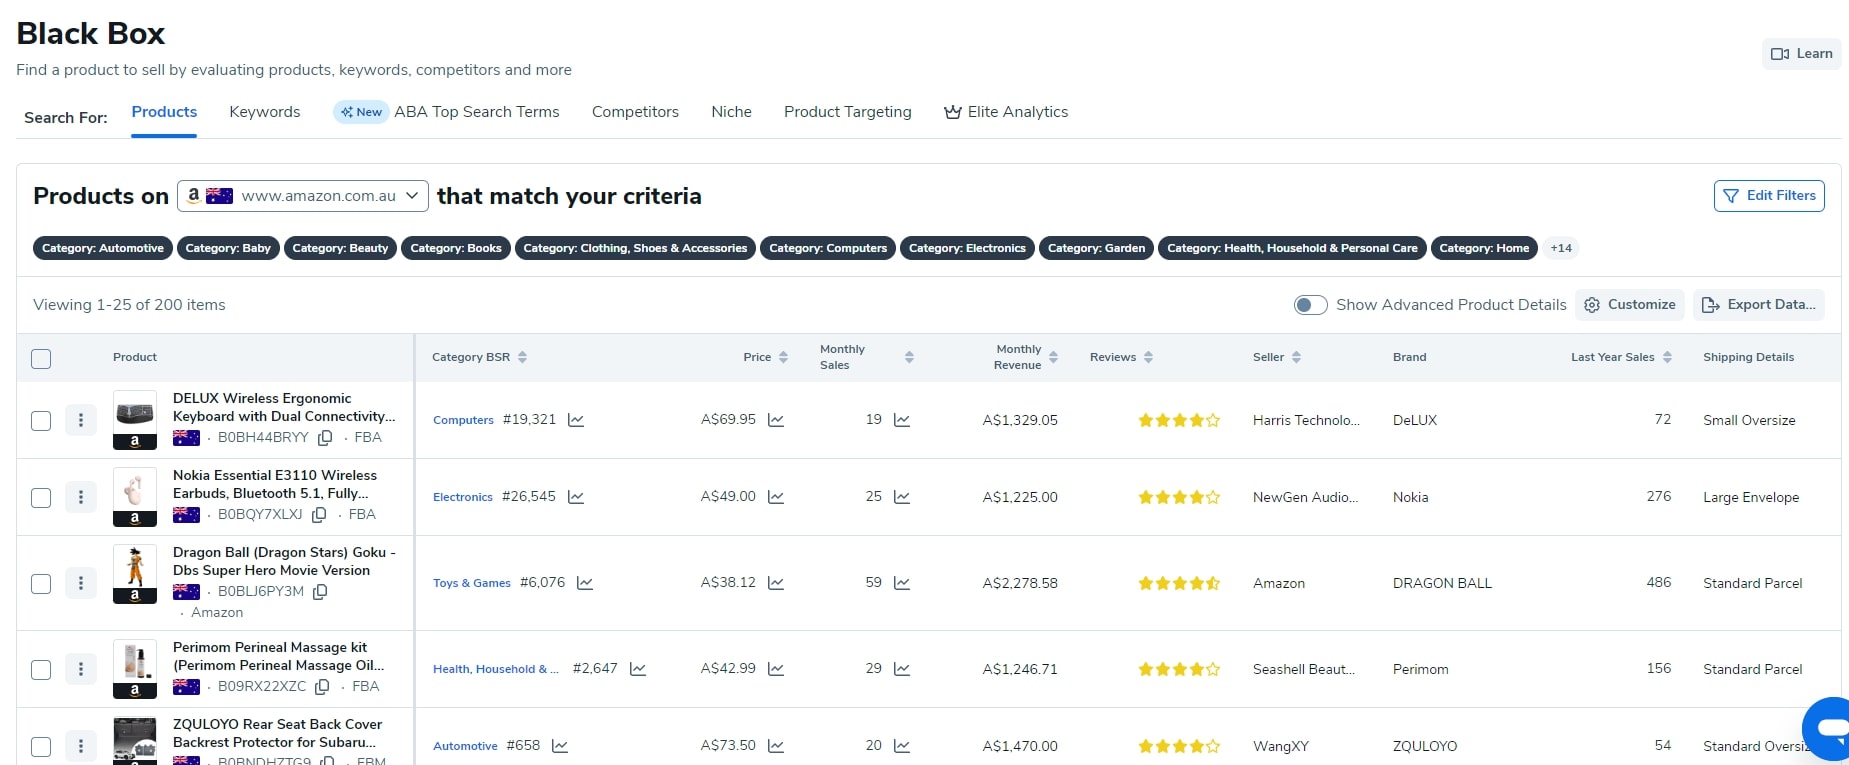Select checkbox for Nokia Essential E3110 row

click(x=41, y=497)
